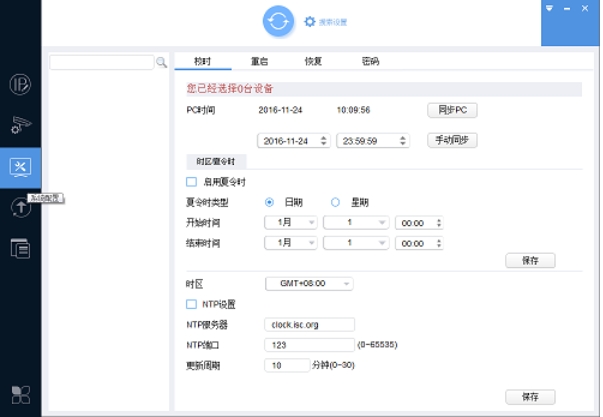Viewport: 603px width, 417px height.
Task: Open the GMT+08:00 timezone dropdown
Action: pos(309,284)
